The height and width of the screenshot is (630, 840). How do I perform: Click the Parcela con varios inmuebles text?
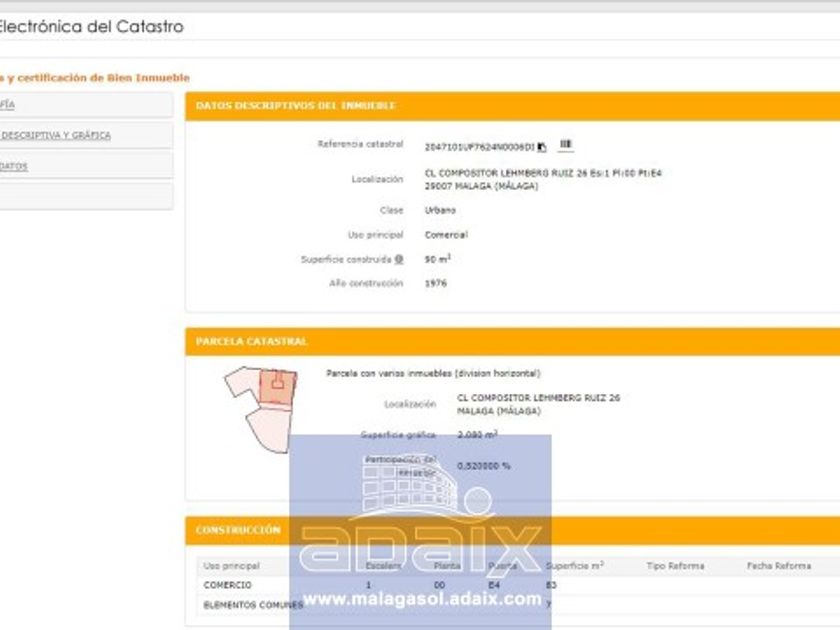(433, 373)
